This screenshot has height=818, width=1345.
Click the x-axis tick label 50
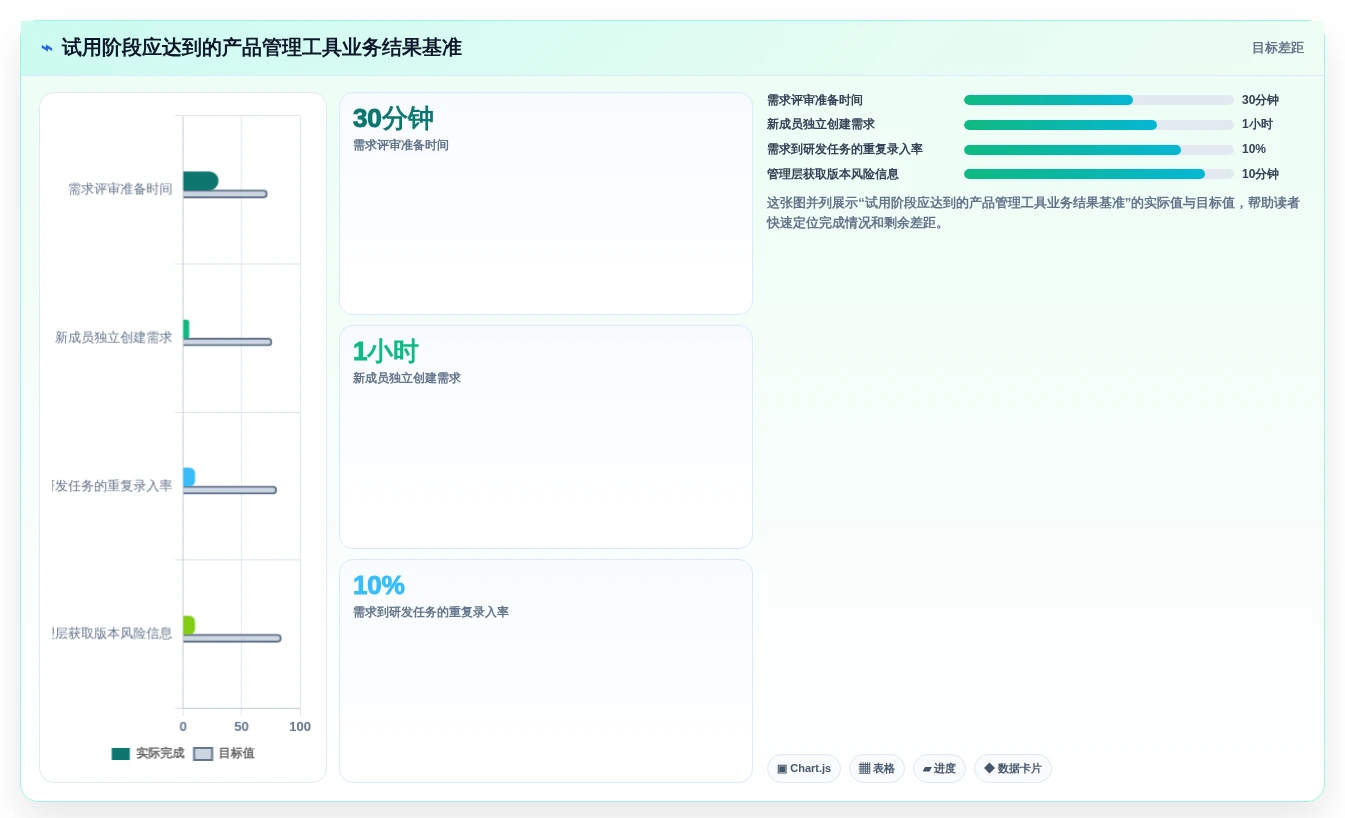pyautogui.click(x=241, y=727)
